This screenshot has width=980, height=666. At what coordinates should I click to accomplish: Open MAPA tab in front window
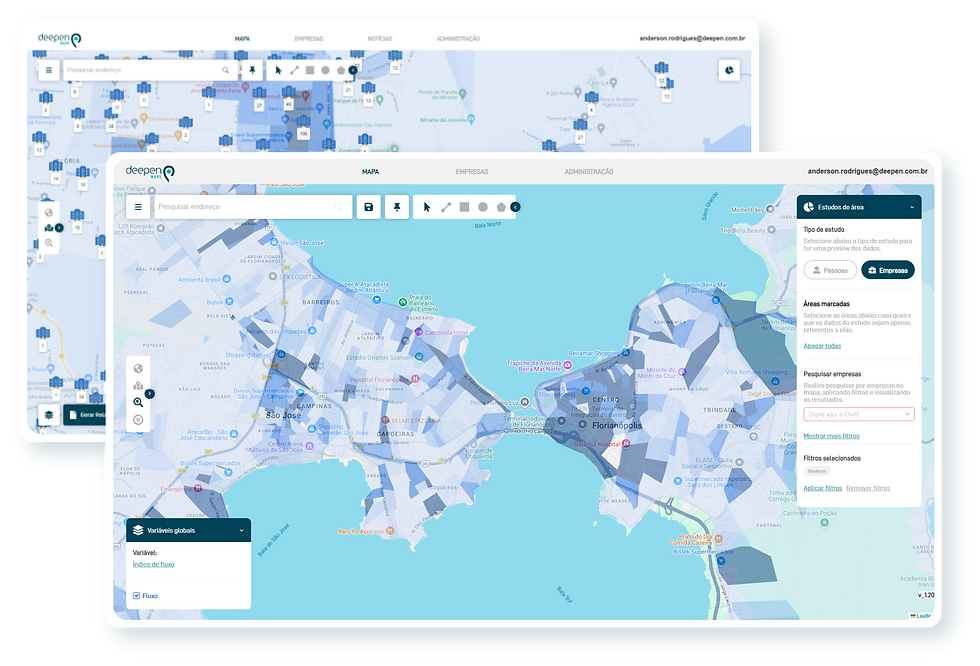coord(370,171)
